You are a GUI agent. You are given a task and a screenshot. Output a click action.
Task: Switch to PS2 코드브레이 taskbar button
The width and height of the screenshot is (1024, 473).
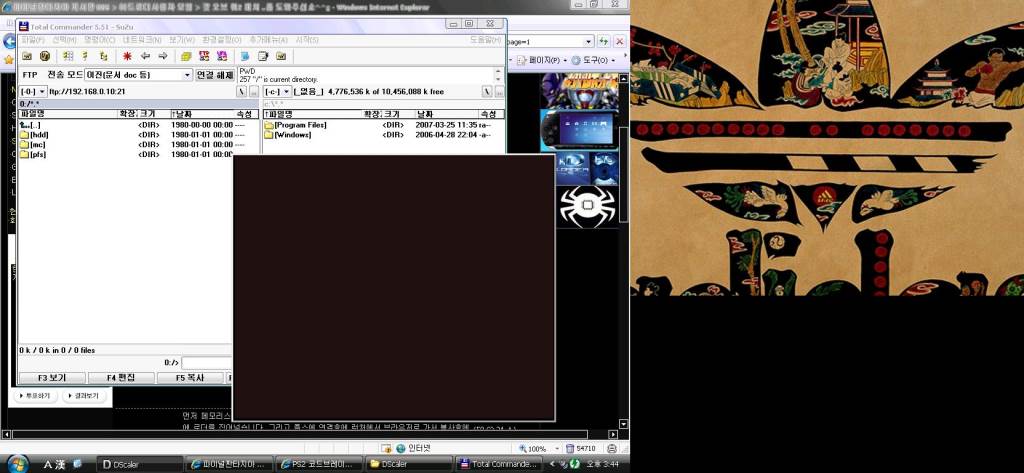click(319, 464)
